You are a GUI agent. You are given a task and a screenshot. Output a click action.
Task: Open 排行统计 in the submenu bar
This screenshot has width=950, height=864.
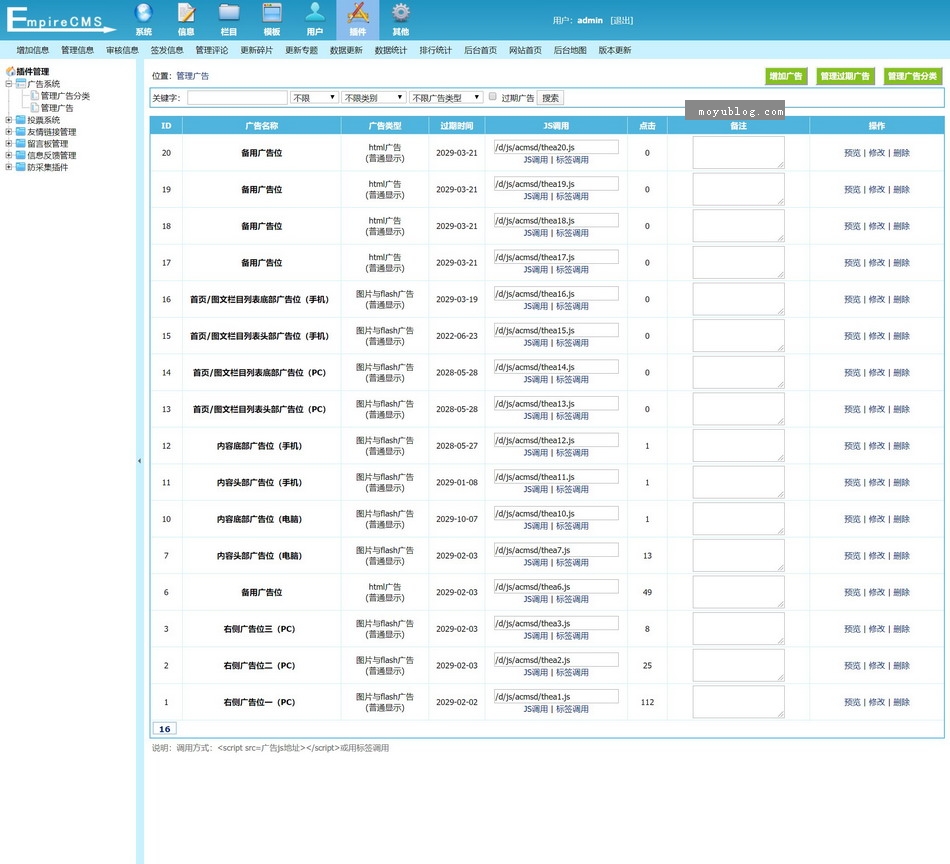click(x=436, y=50)
